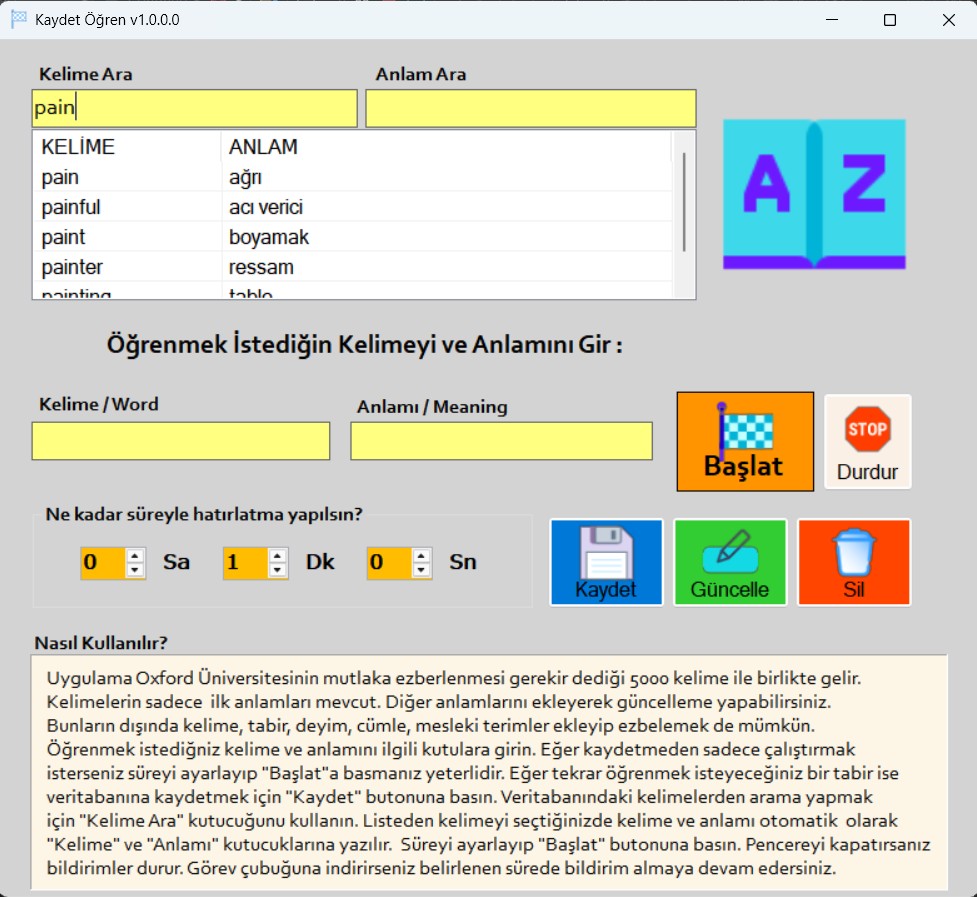Click the Sil trash can button
The image size is (977, 897).
pos(854,562)
